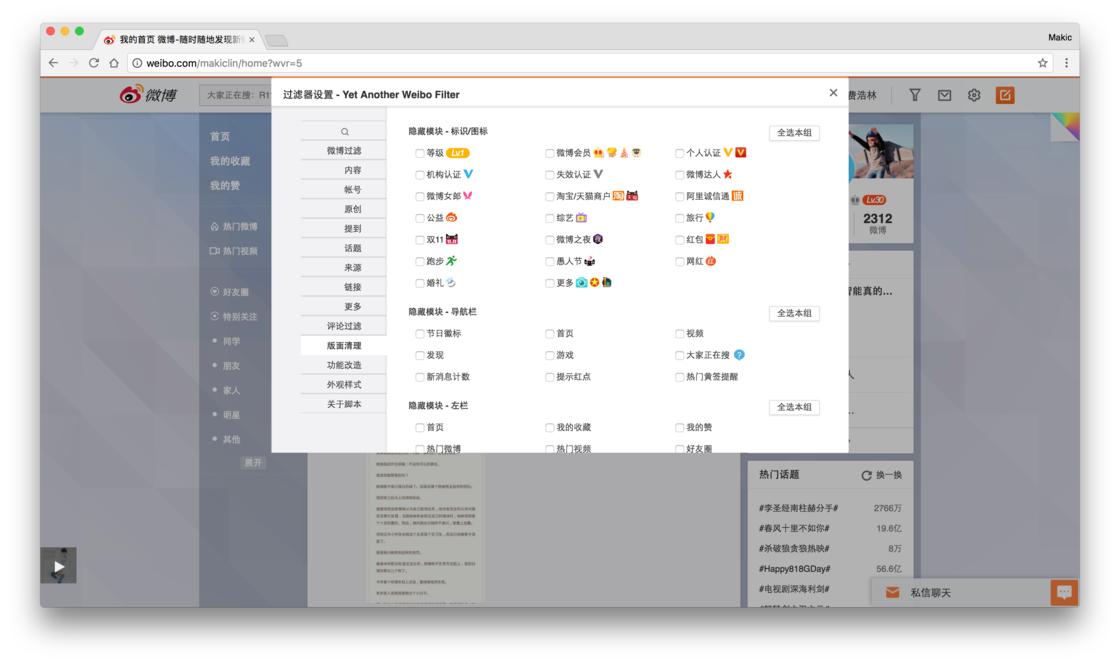Tick the 游戏 checkbox
This screenshot has width=1120, height=665.
[x=550, y=356]
